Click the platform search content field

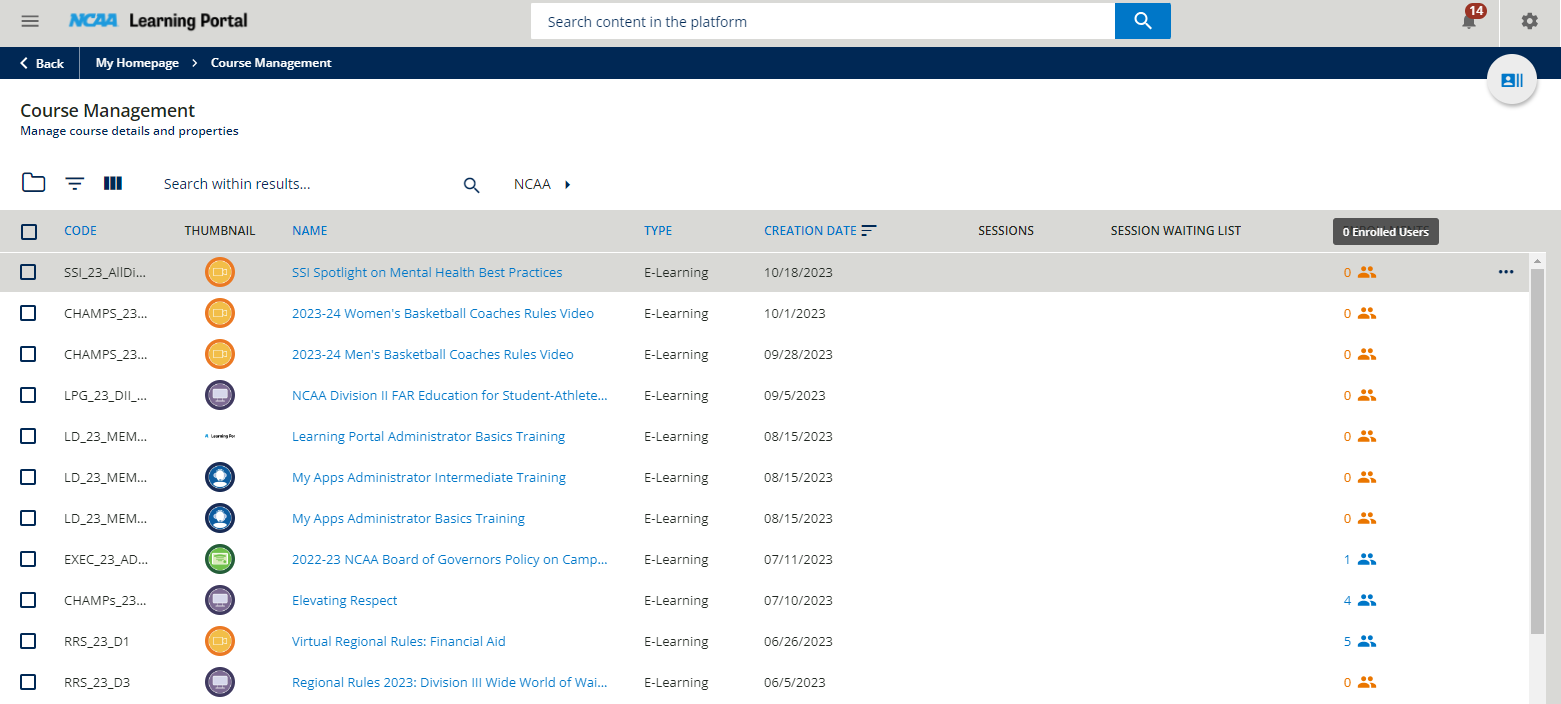click(822, 21)
